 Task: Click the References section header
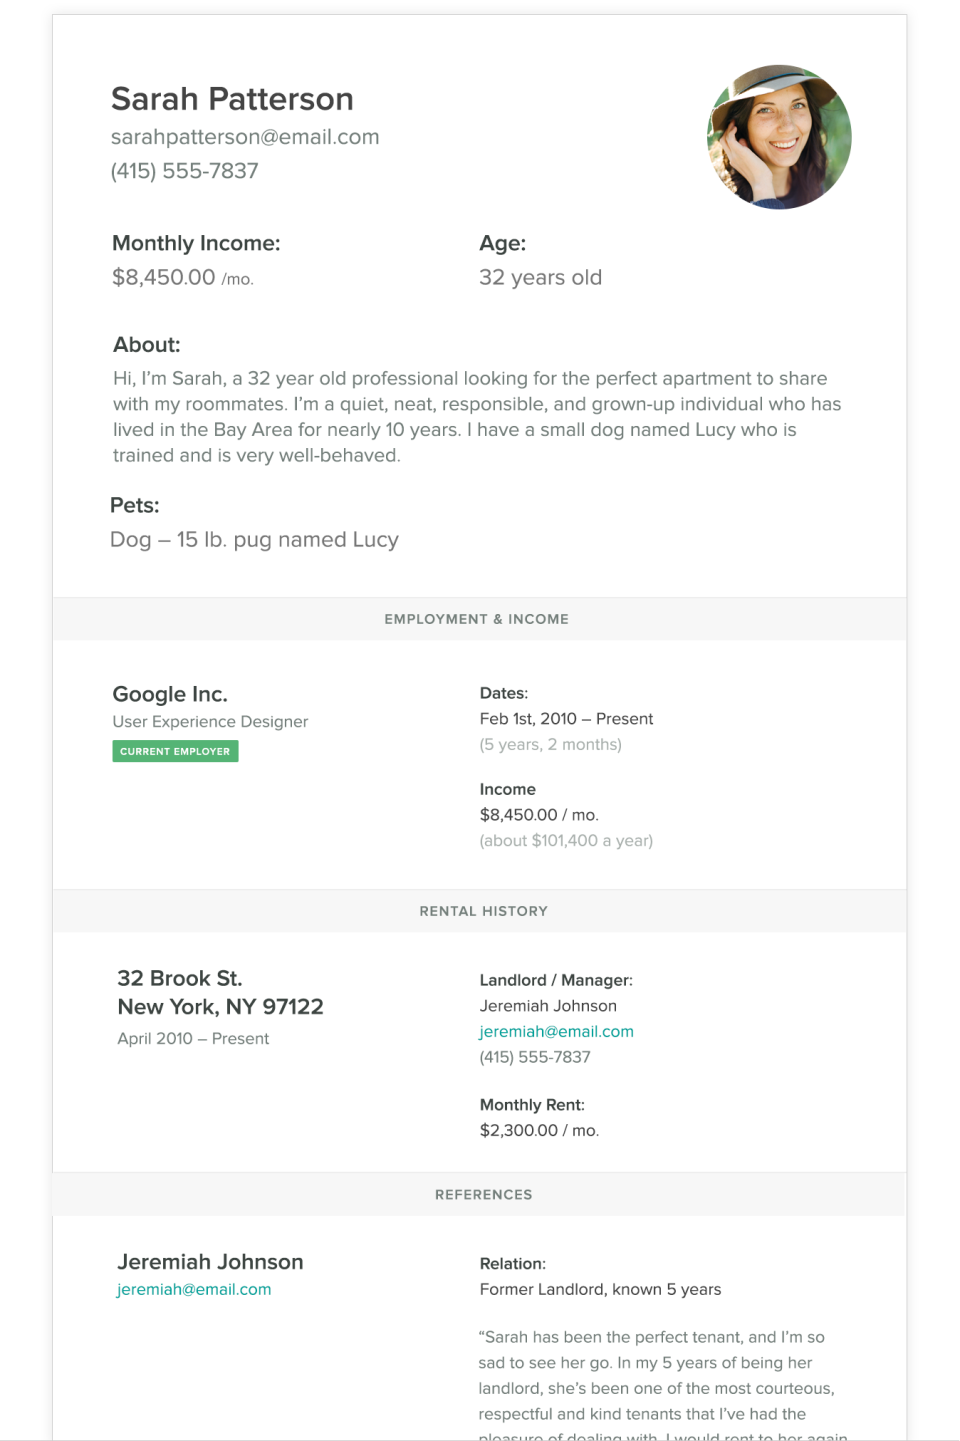point(483,1195)
